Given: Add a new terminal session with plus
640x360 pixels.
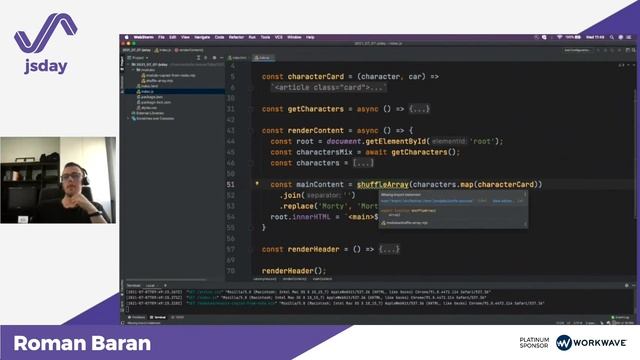Looking at the screenshot, I should click(x=165, y=285).
